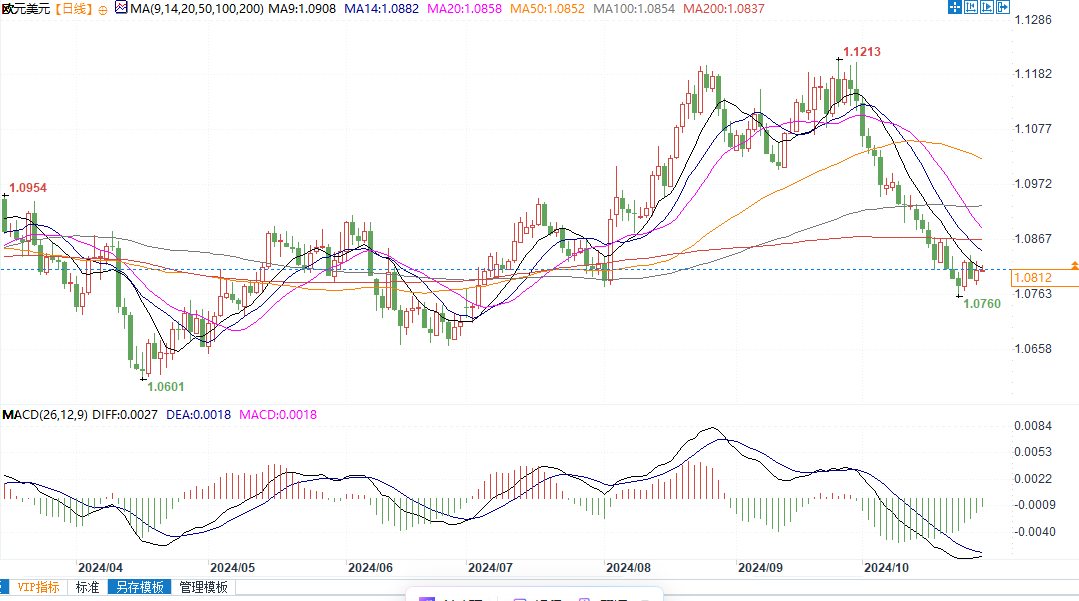Click the MA indicator chart icon
The image size is (1079, 601).
pos(120,9)
